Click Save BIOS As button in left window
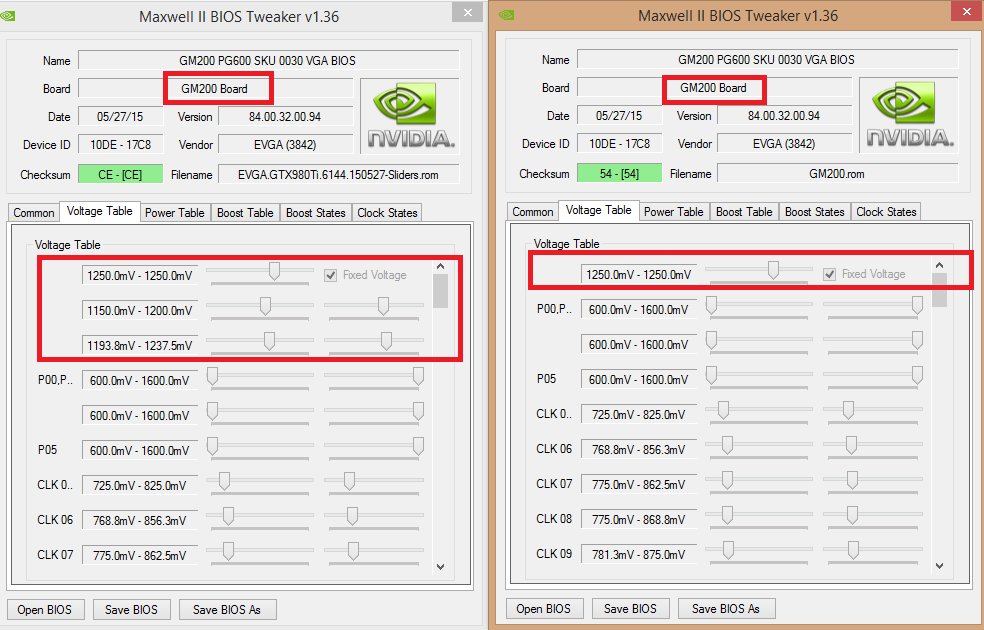Viewport: 984px width, 630px height. 227,609
